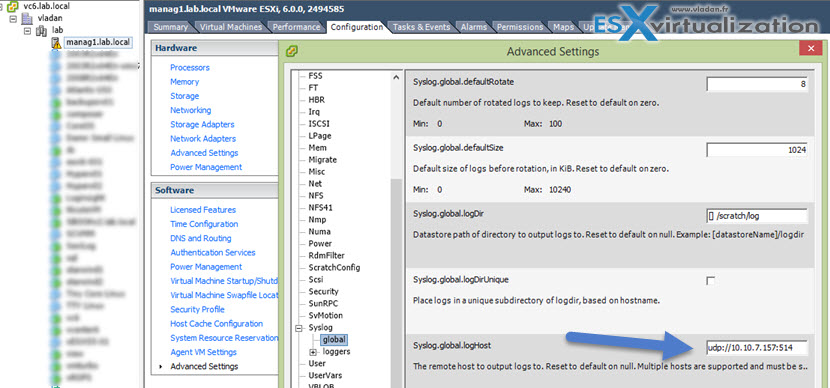Screen dimensions: 830x388
Task: Open DNS and Routing link
Action: click(201, 239)
